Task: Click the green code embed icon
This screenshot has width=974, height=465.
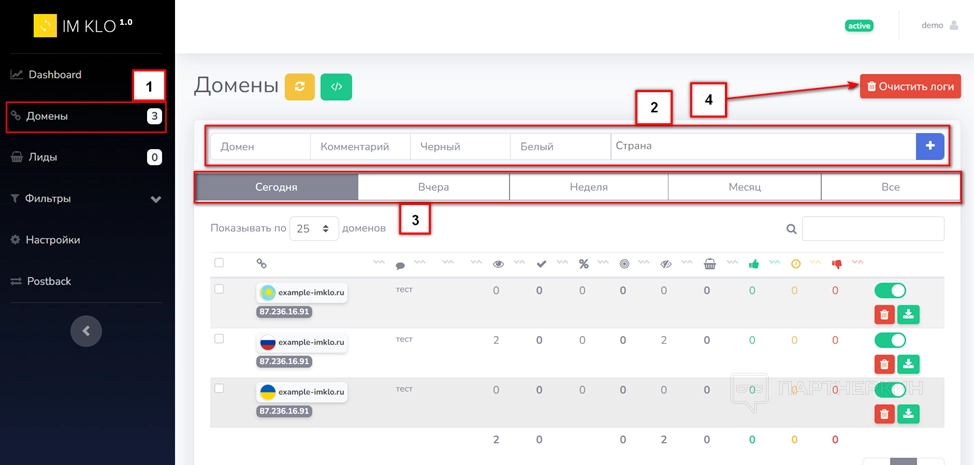Action: pos(336,87)
